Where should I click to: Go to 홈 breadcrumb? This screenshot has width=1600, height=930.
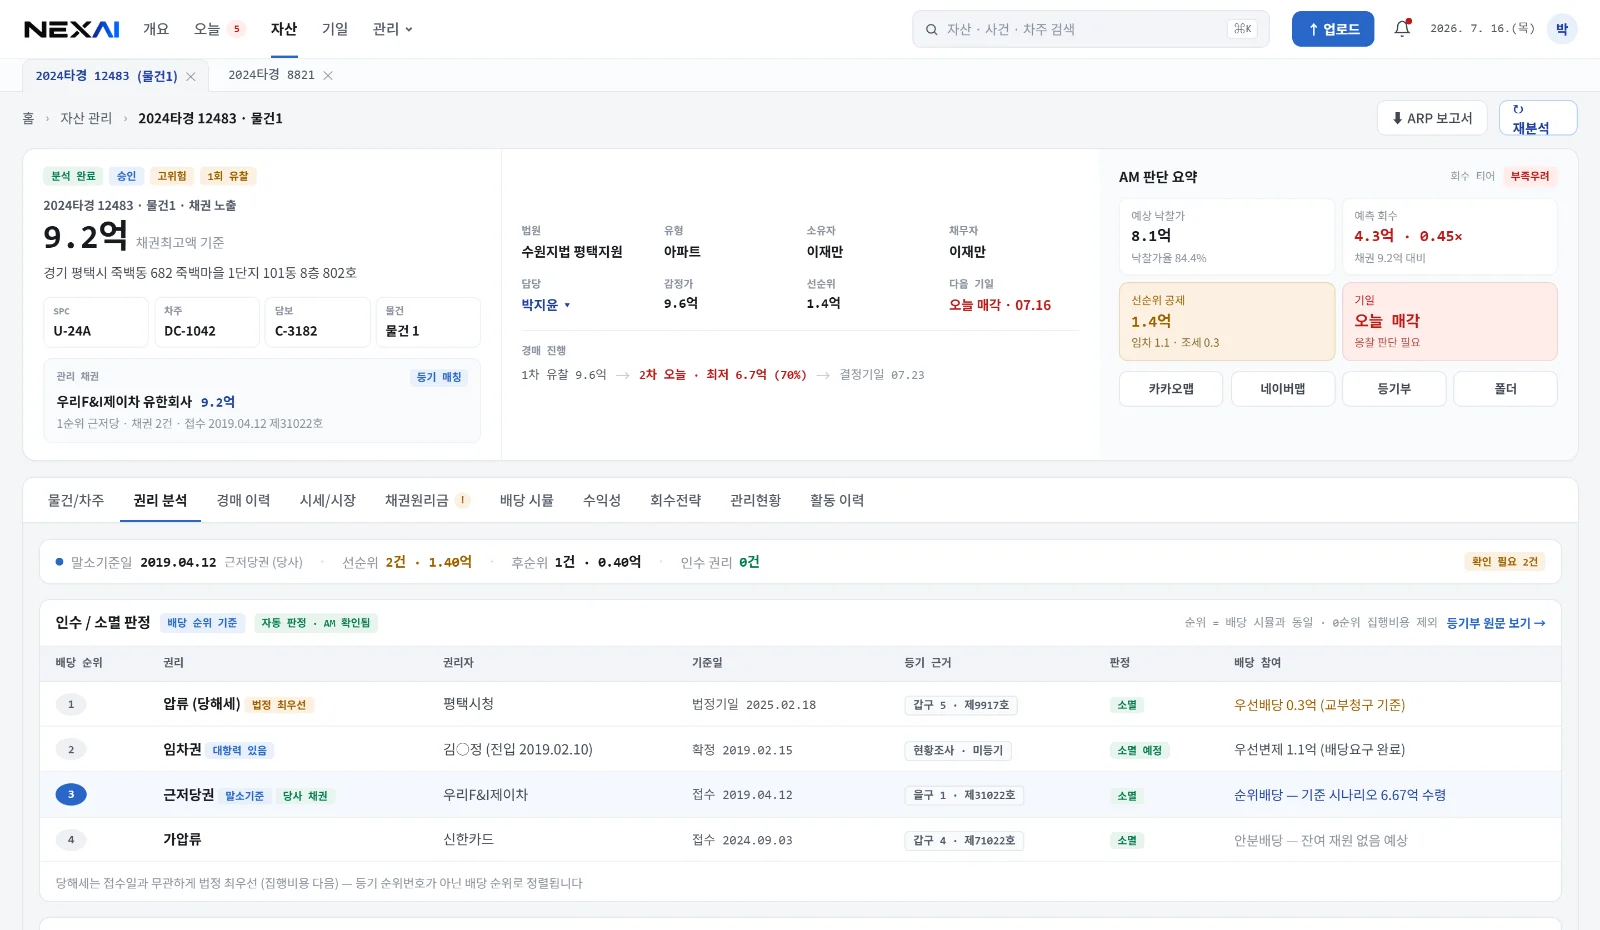(x=28, y=118)
